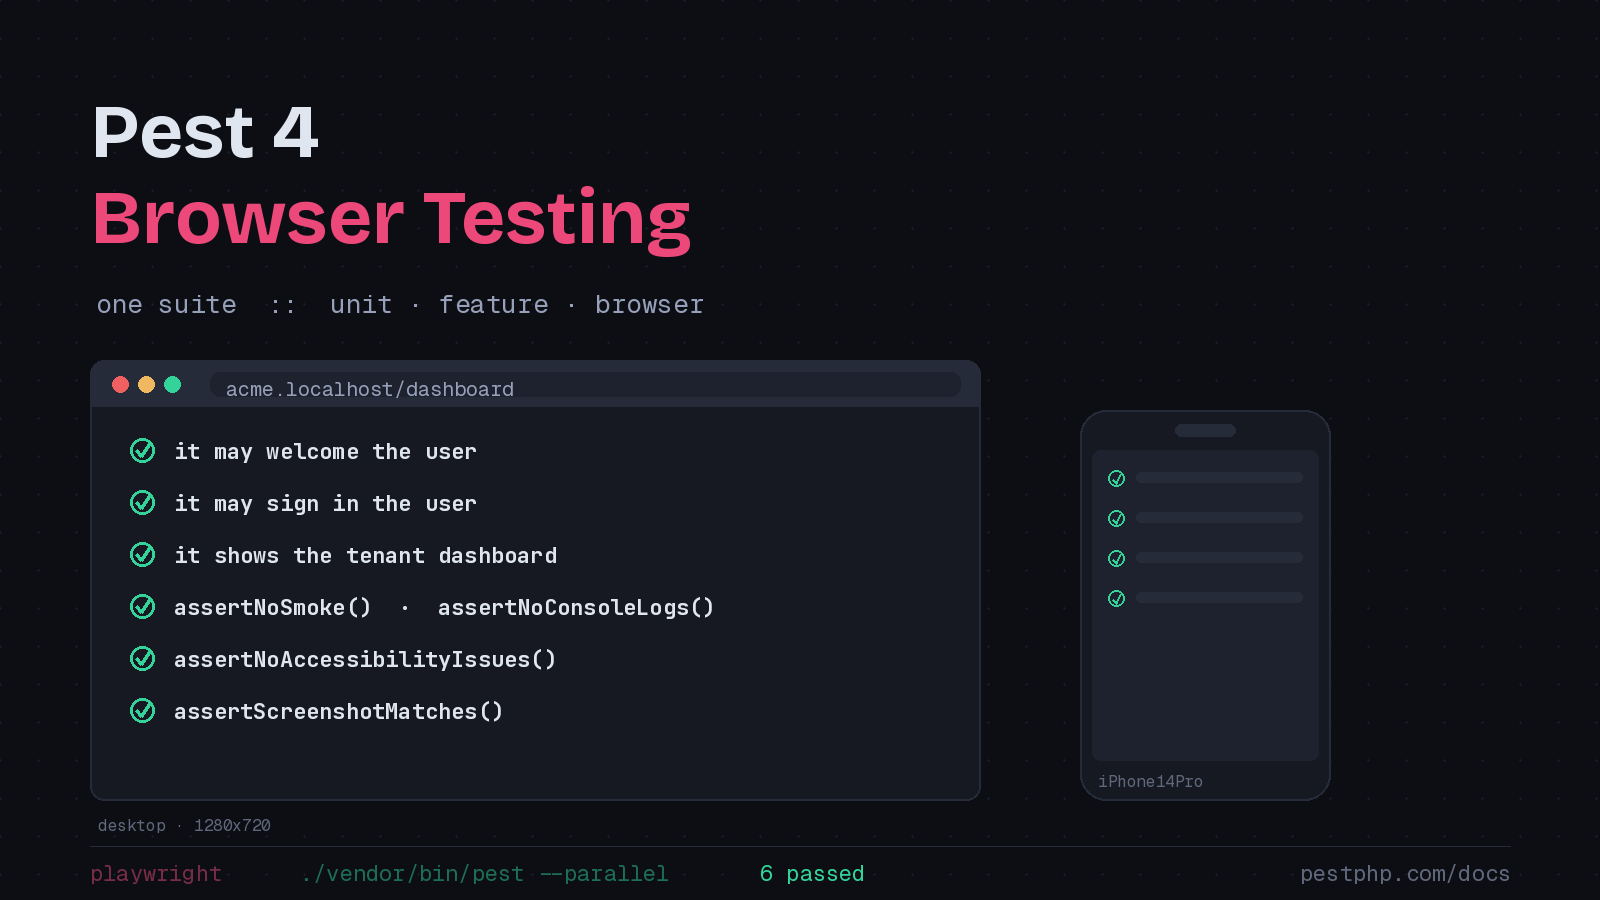Click the red close dot of browser window
1600x900 pixels.
(120, 385)
